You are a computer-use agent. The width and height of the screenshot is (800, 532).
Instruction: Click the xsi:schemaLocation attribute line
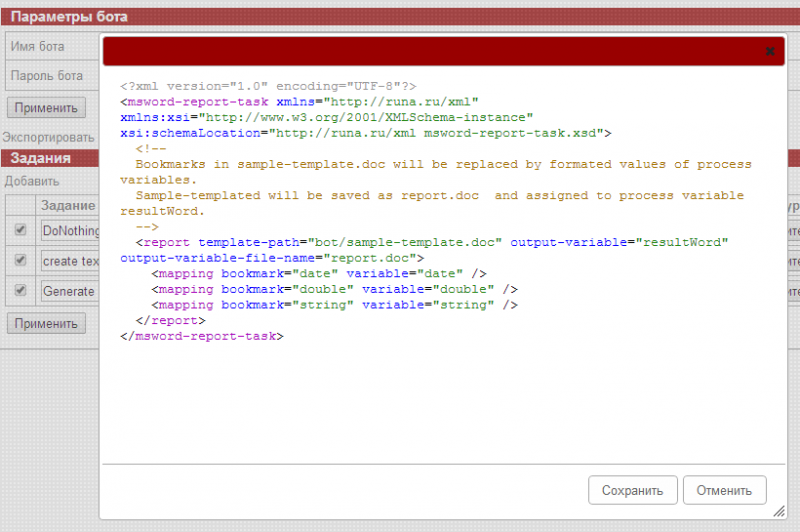tap(366, 133)
